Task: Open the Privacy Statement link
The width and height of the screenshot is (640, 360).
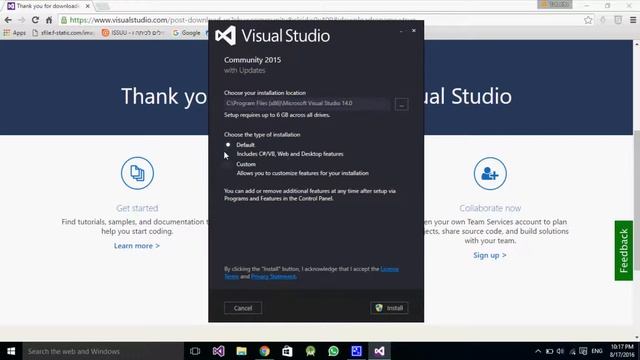Action: (273, 276)
